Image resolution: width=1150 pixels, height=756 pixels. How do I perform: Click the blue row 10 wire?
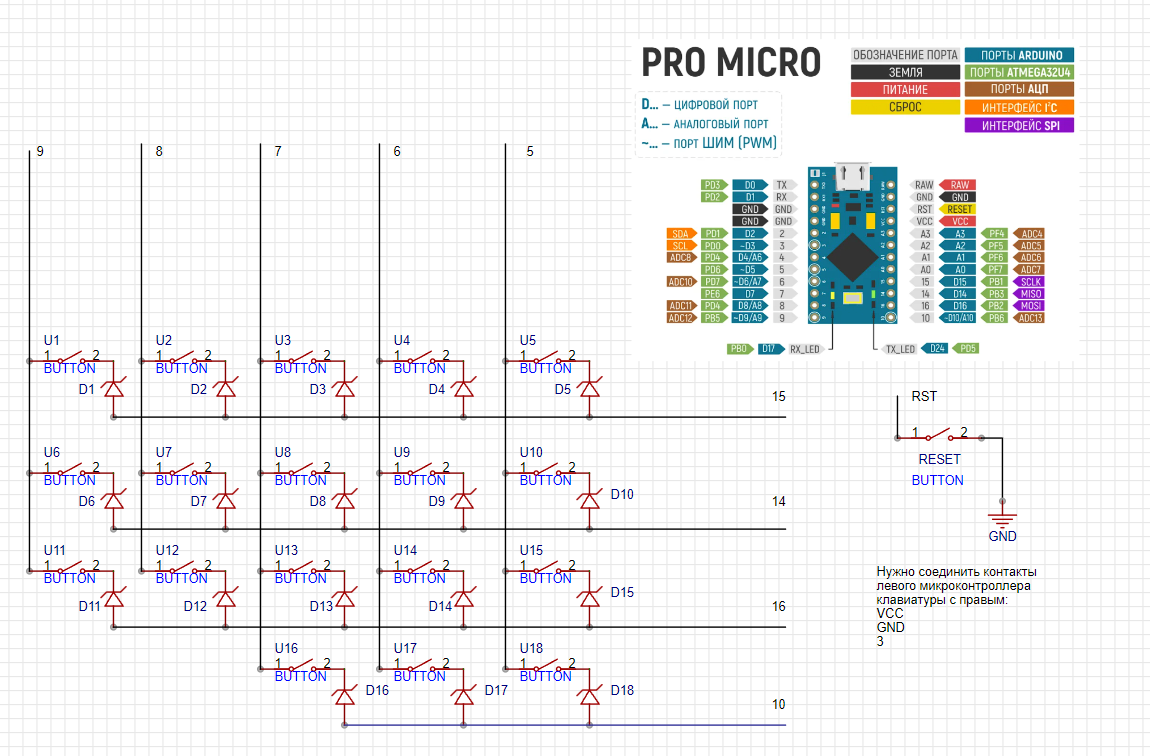(x=565, y=725)
